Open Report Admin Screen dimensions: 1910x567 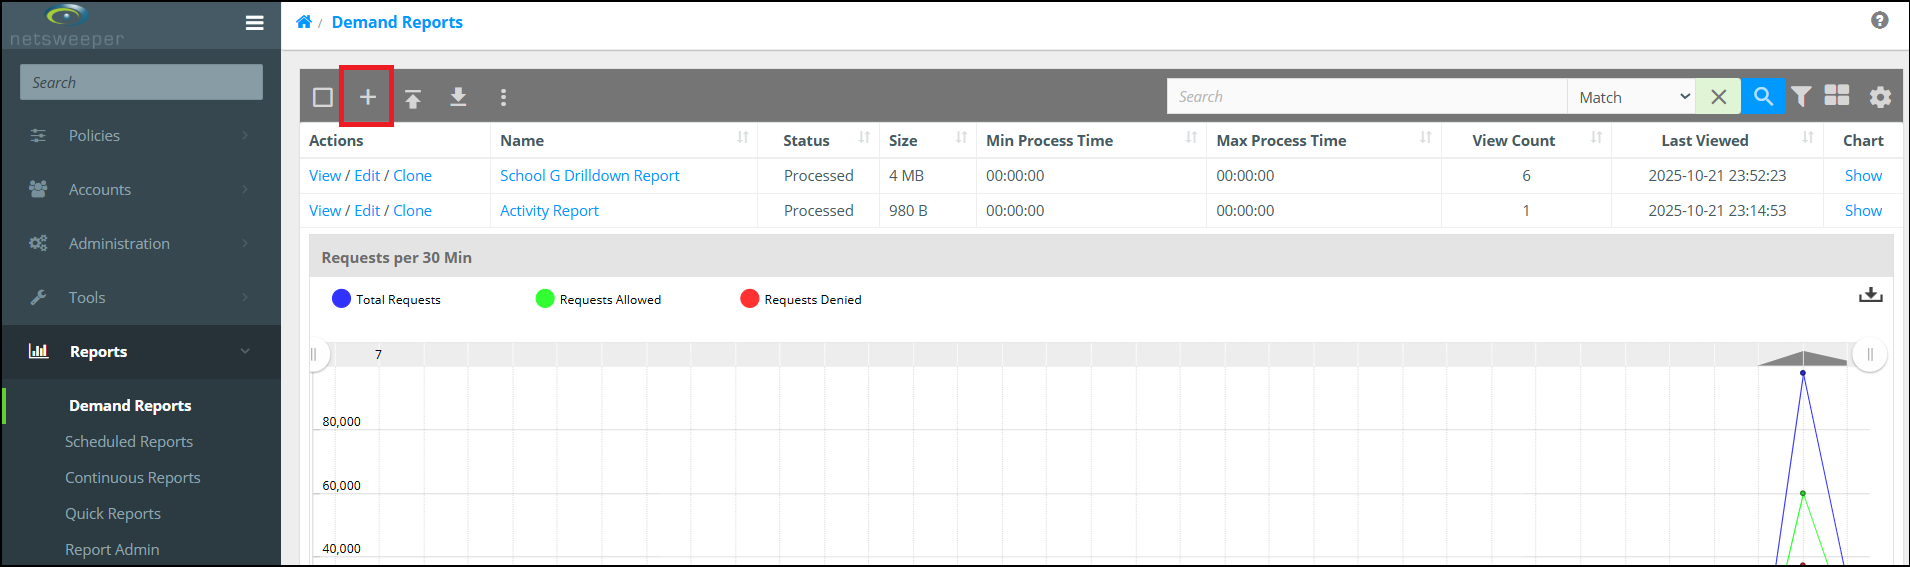pos(112,549)
